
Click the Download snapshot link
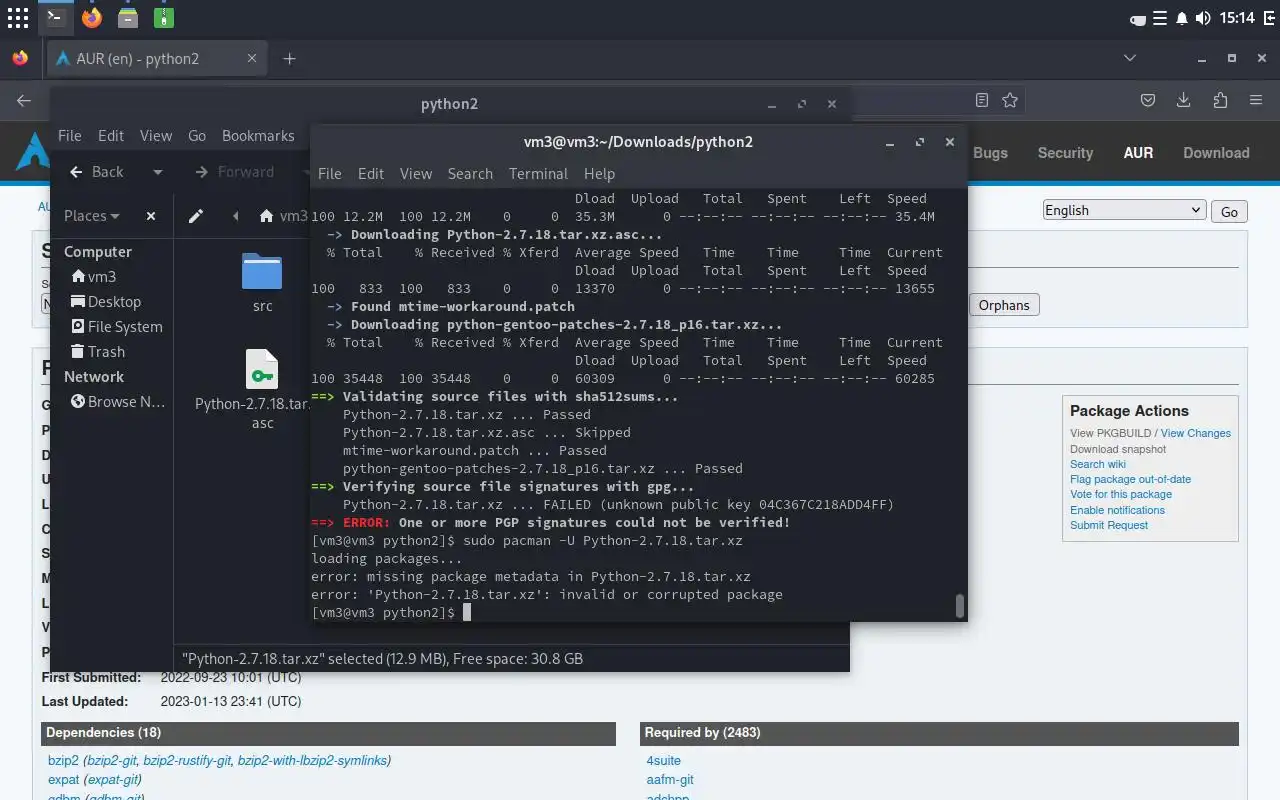(x=1118, y=449)
